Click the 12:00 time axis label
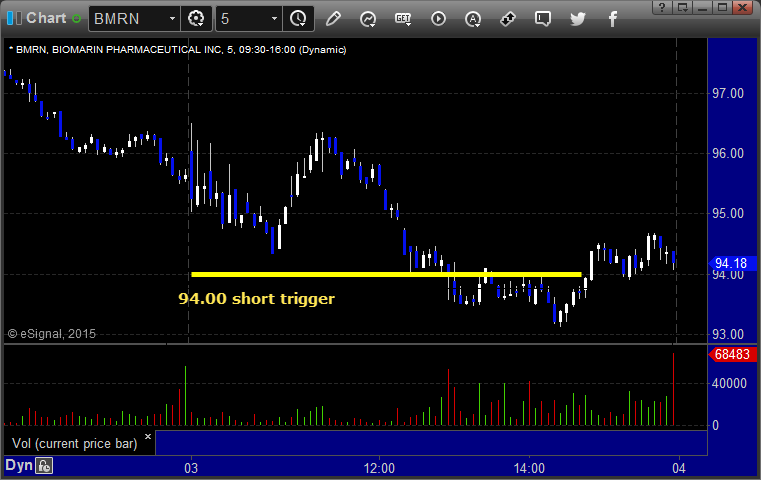This screenshot has height=480, width=761. [x=379, y=468]
